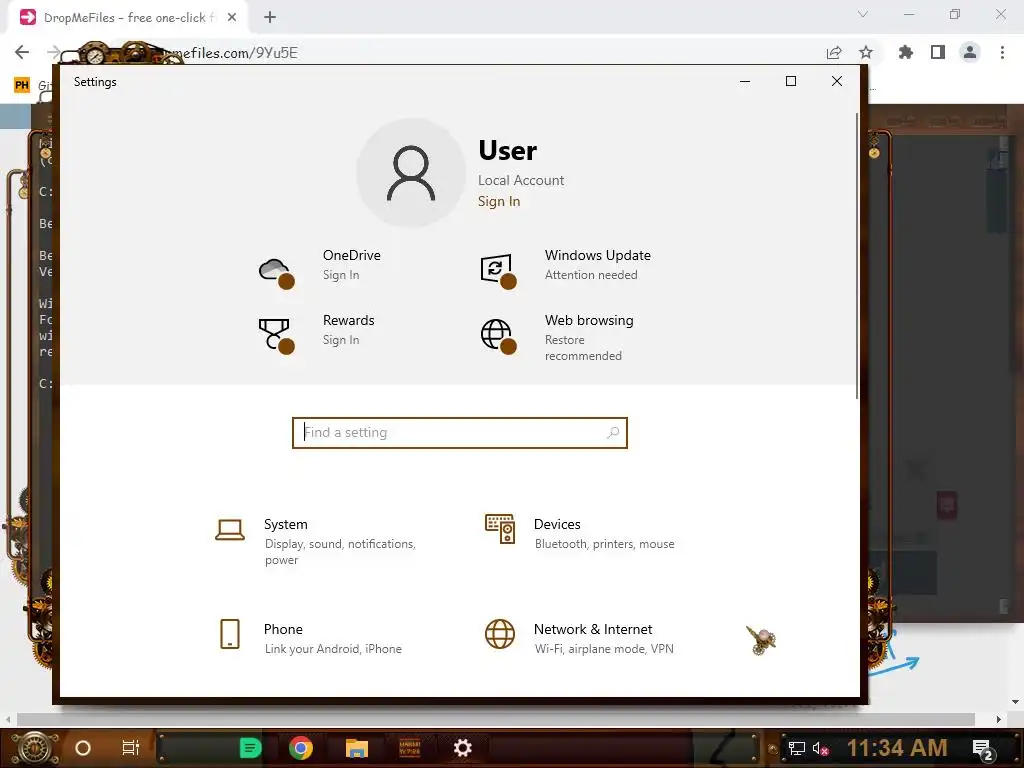Click the User avatar picture

(x=411, y=172)
